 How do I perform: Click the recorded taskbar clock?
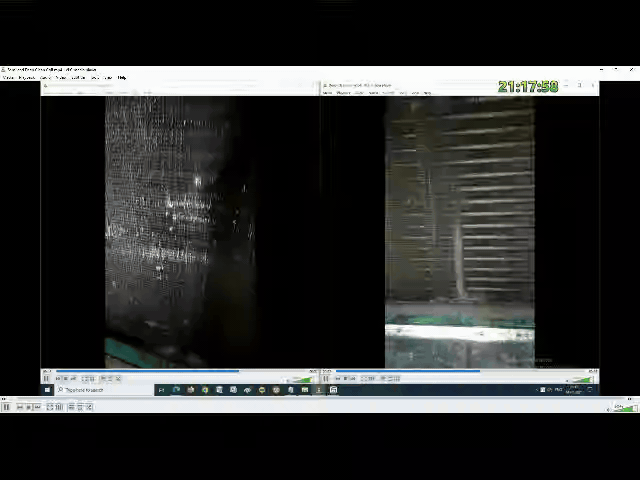(x=574, y=389)
